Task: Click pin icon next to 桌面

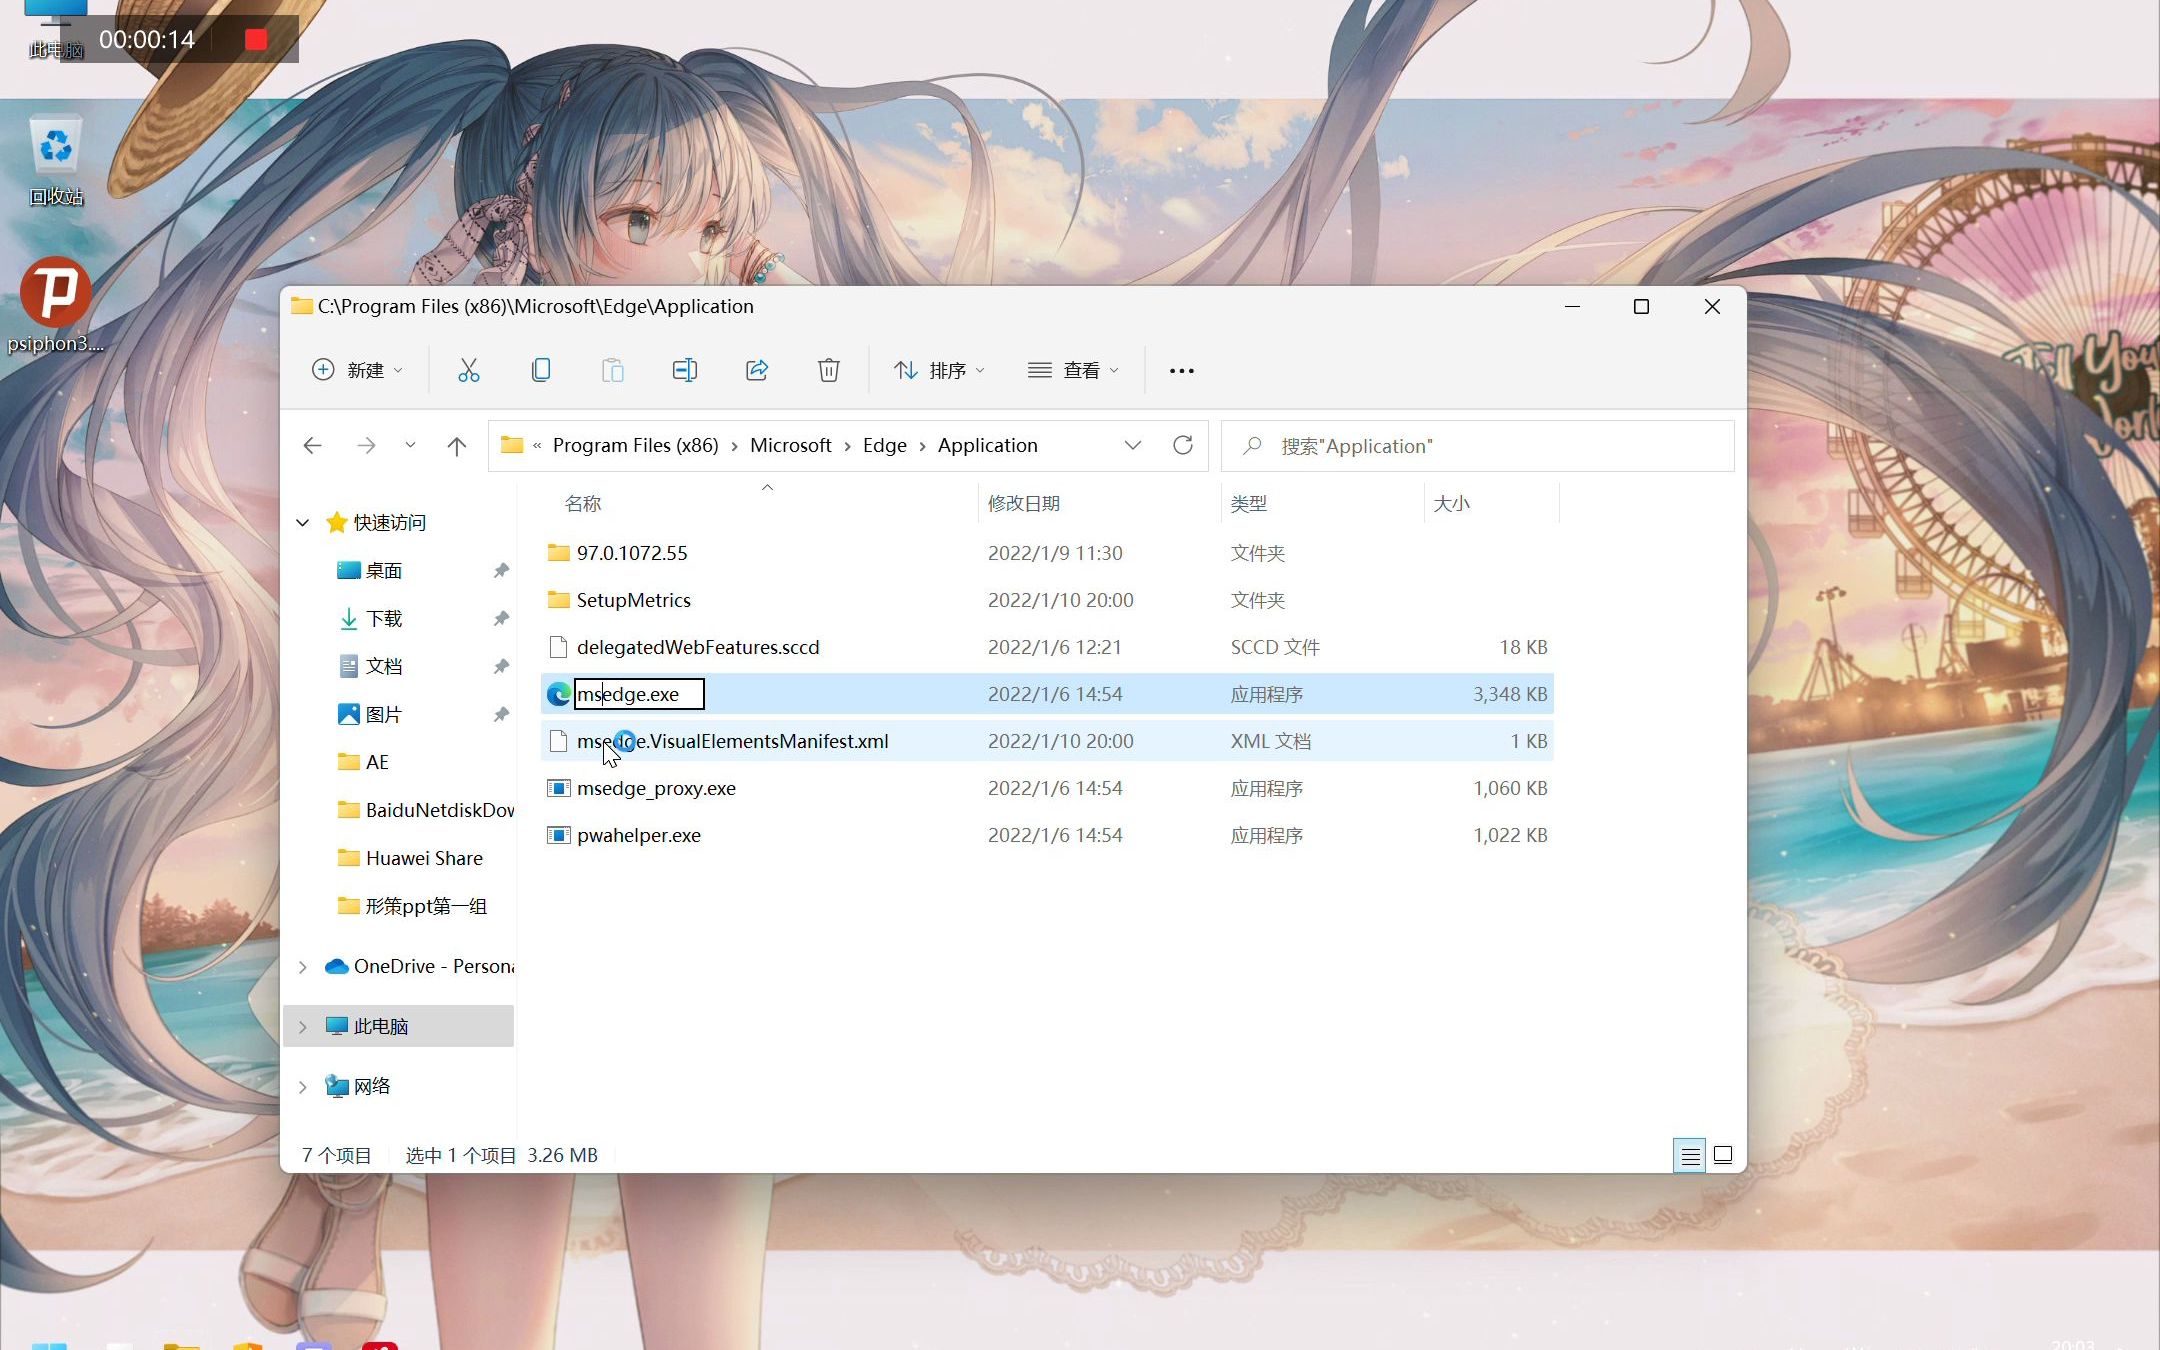Action: pyautogui.click(x=501, y=570)
